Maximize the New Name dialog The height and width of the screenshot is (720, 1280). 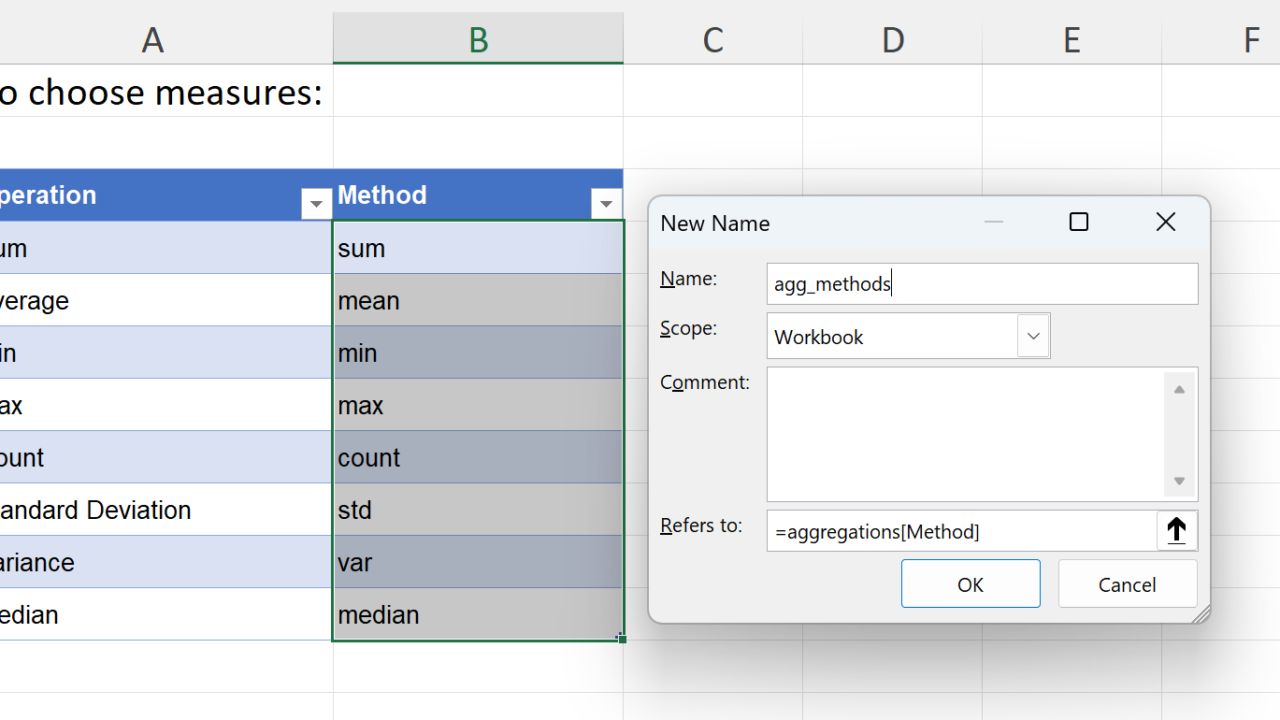pyautogui.click(x=1079, y=222)
